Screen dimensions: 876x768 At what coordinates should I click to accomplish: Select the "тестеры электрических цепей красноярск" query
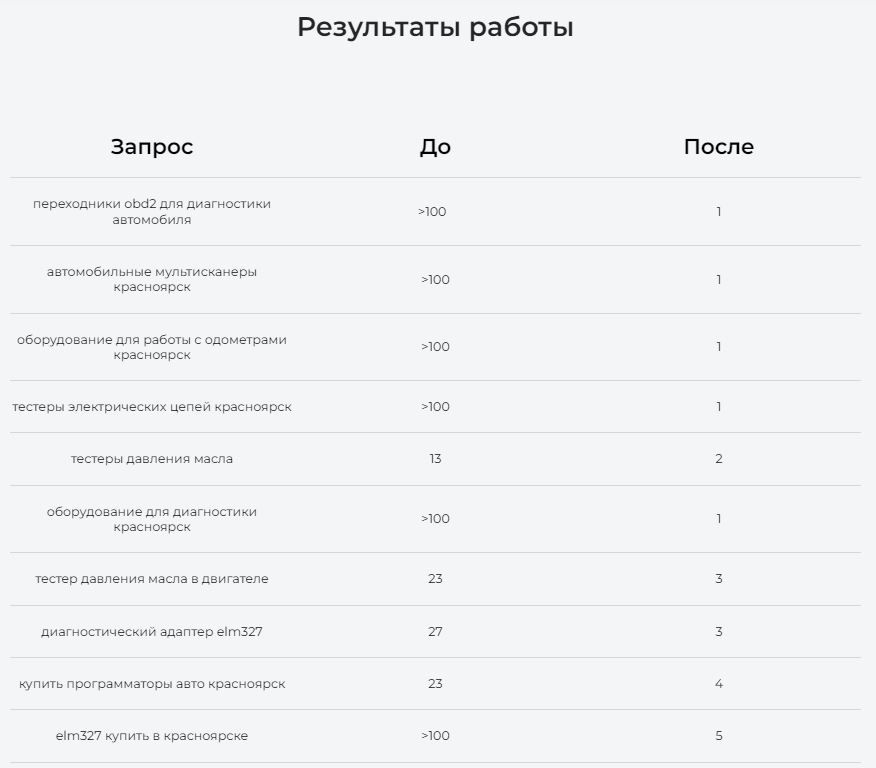tap(152, 407)
